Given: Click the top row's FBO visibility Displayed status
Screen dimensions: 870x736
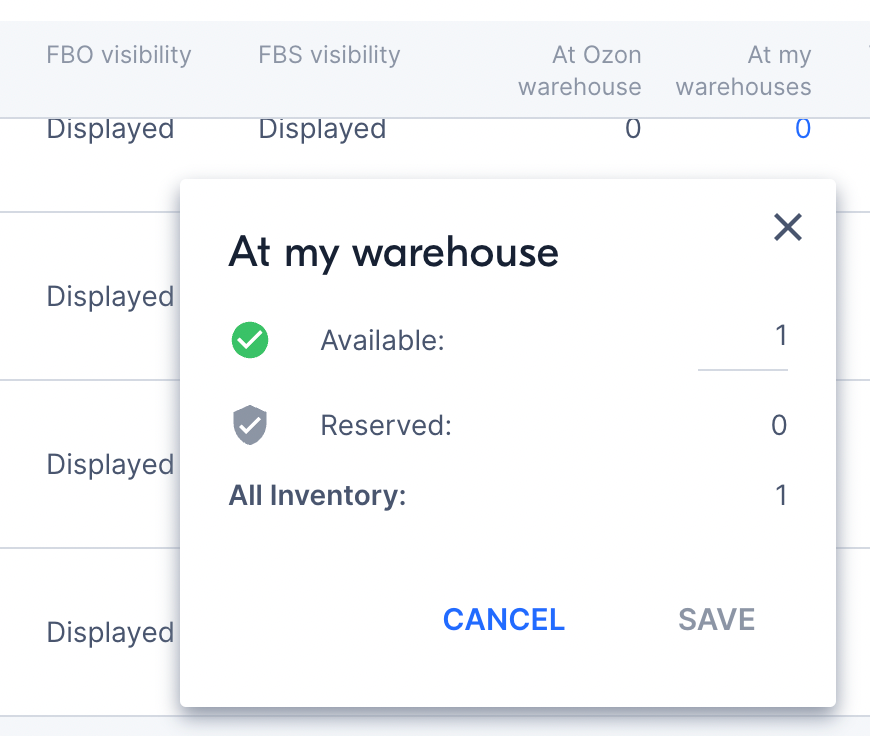Looking at the screenshot, I should click(110, 129).
